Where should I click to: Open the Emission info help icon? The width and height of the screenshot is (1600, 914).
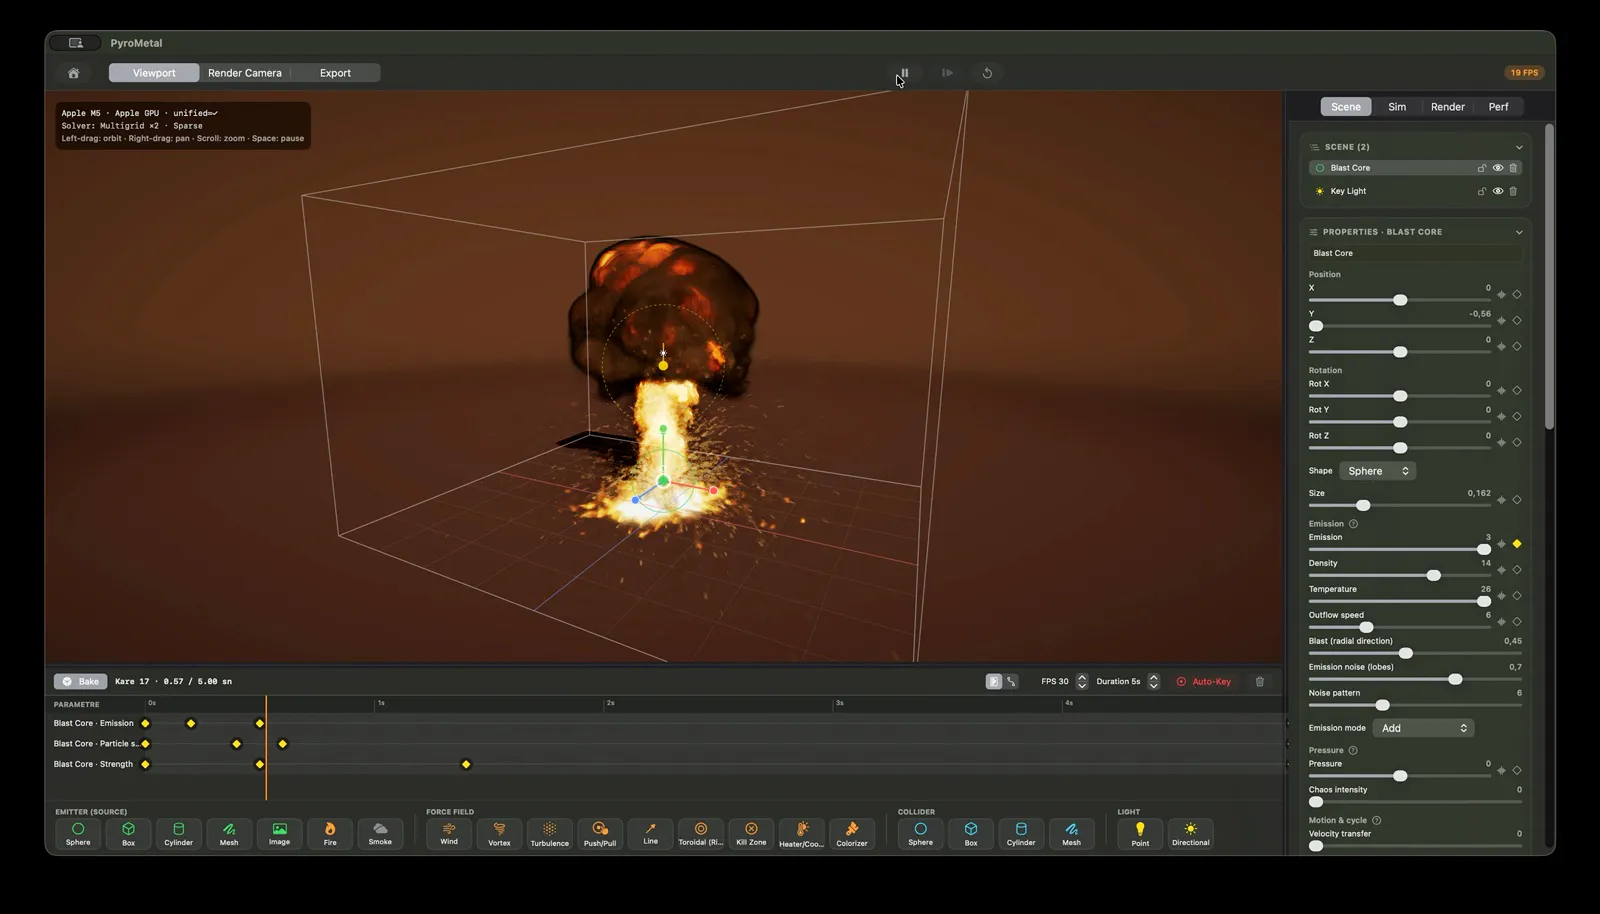pyautogui.click(x=1353, y=524)
